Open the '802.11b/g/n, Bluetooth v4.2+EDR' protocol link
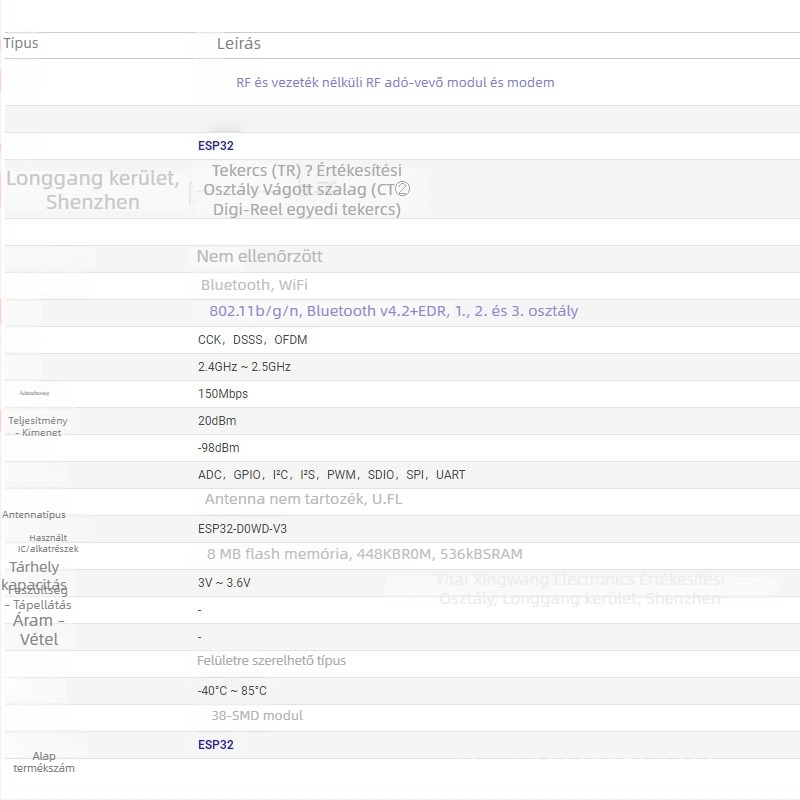800x800 pixels. tap(393, 311)
